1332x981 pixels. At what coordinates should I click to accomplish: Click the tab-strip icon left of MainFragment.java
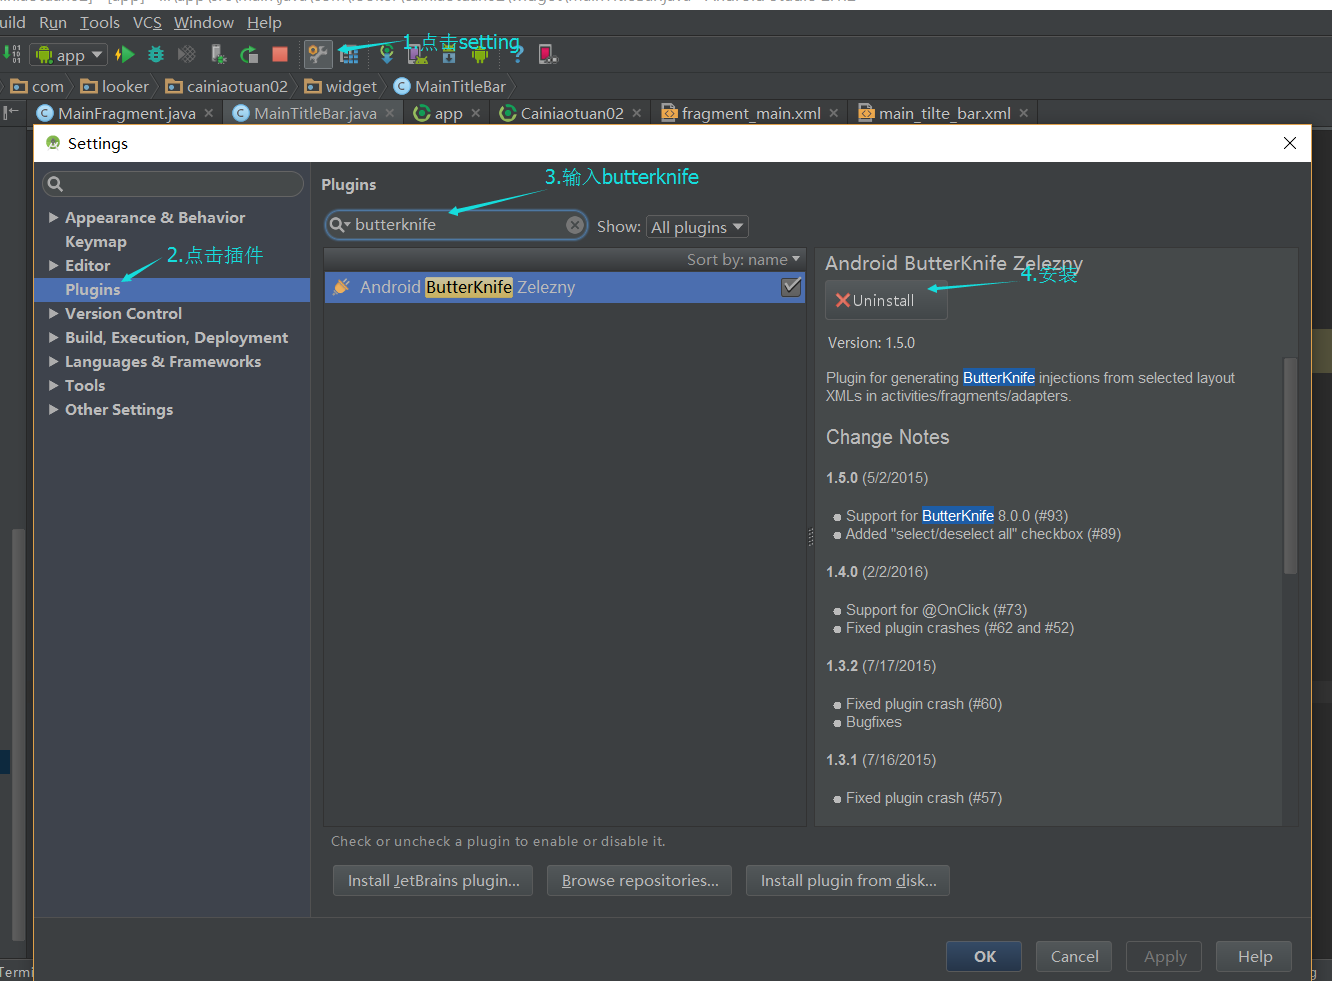point(11,113)
